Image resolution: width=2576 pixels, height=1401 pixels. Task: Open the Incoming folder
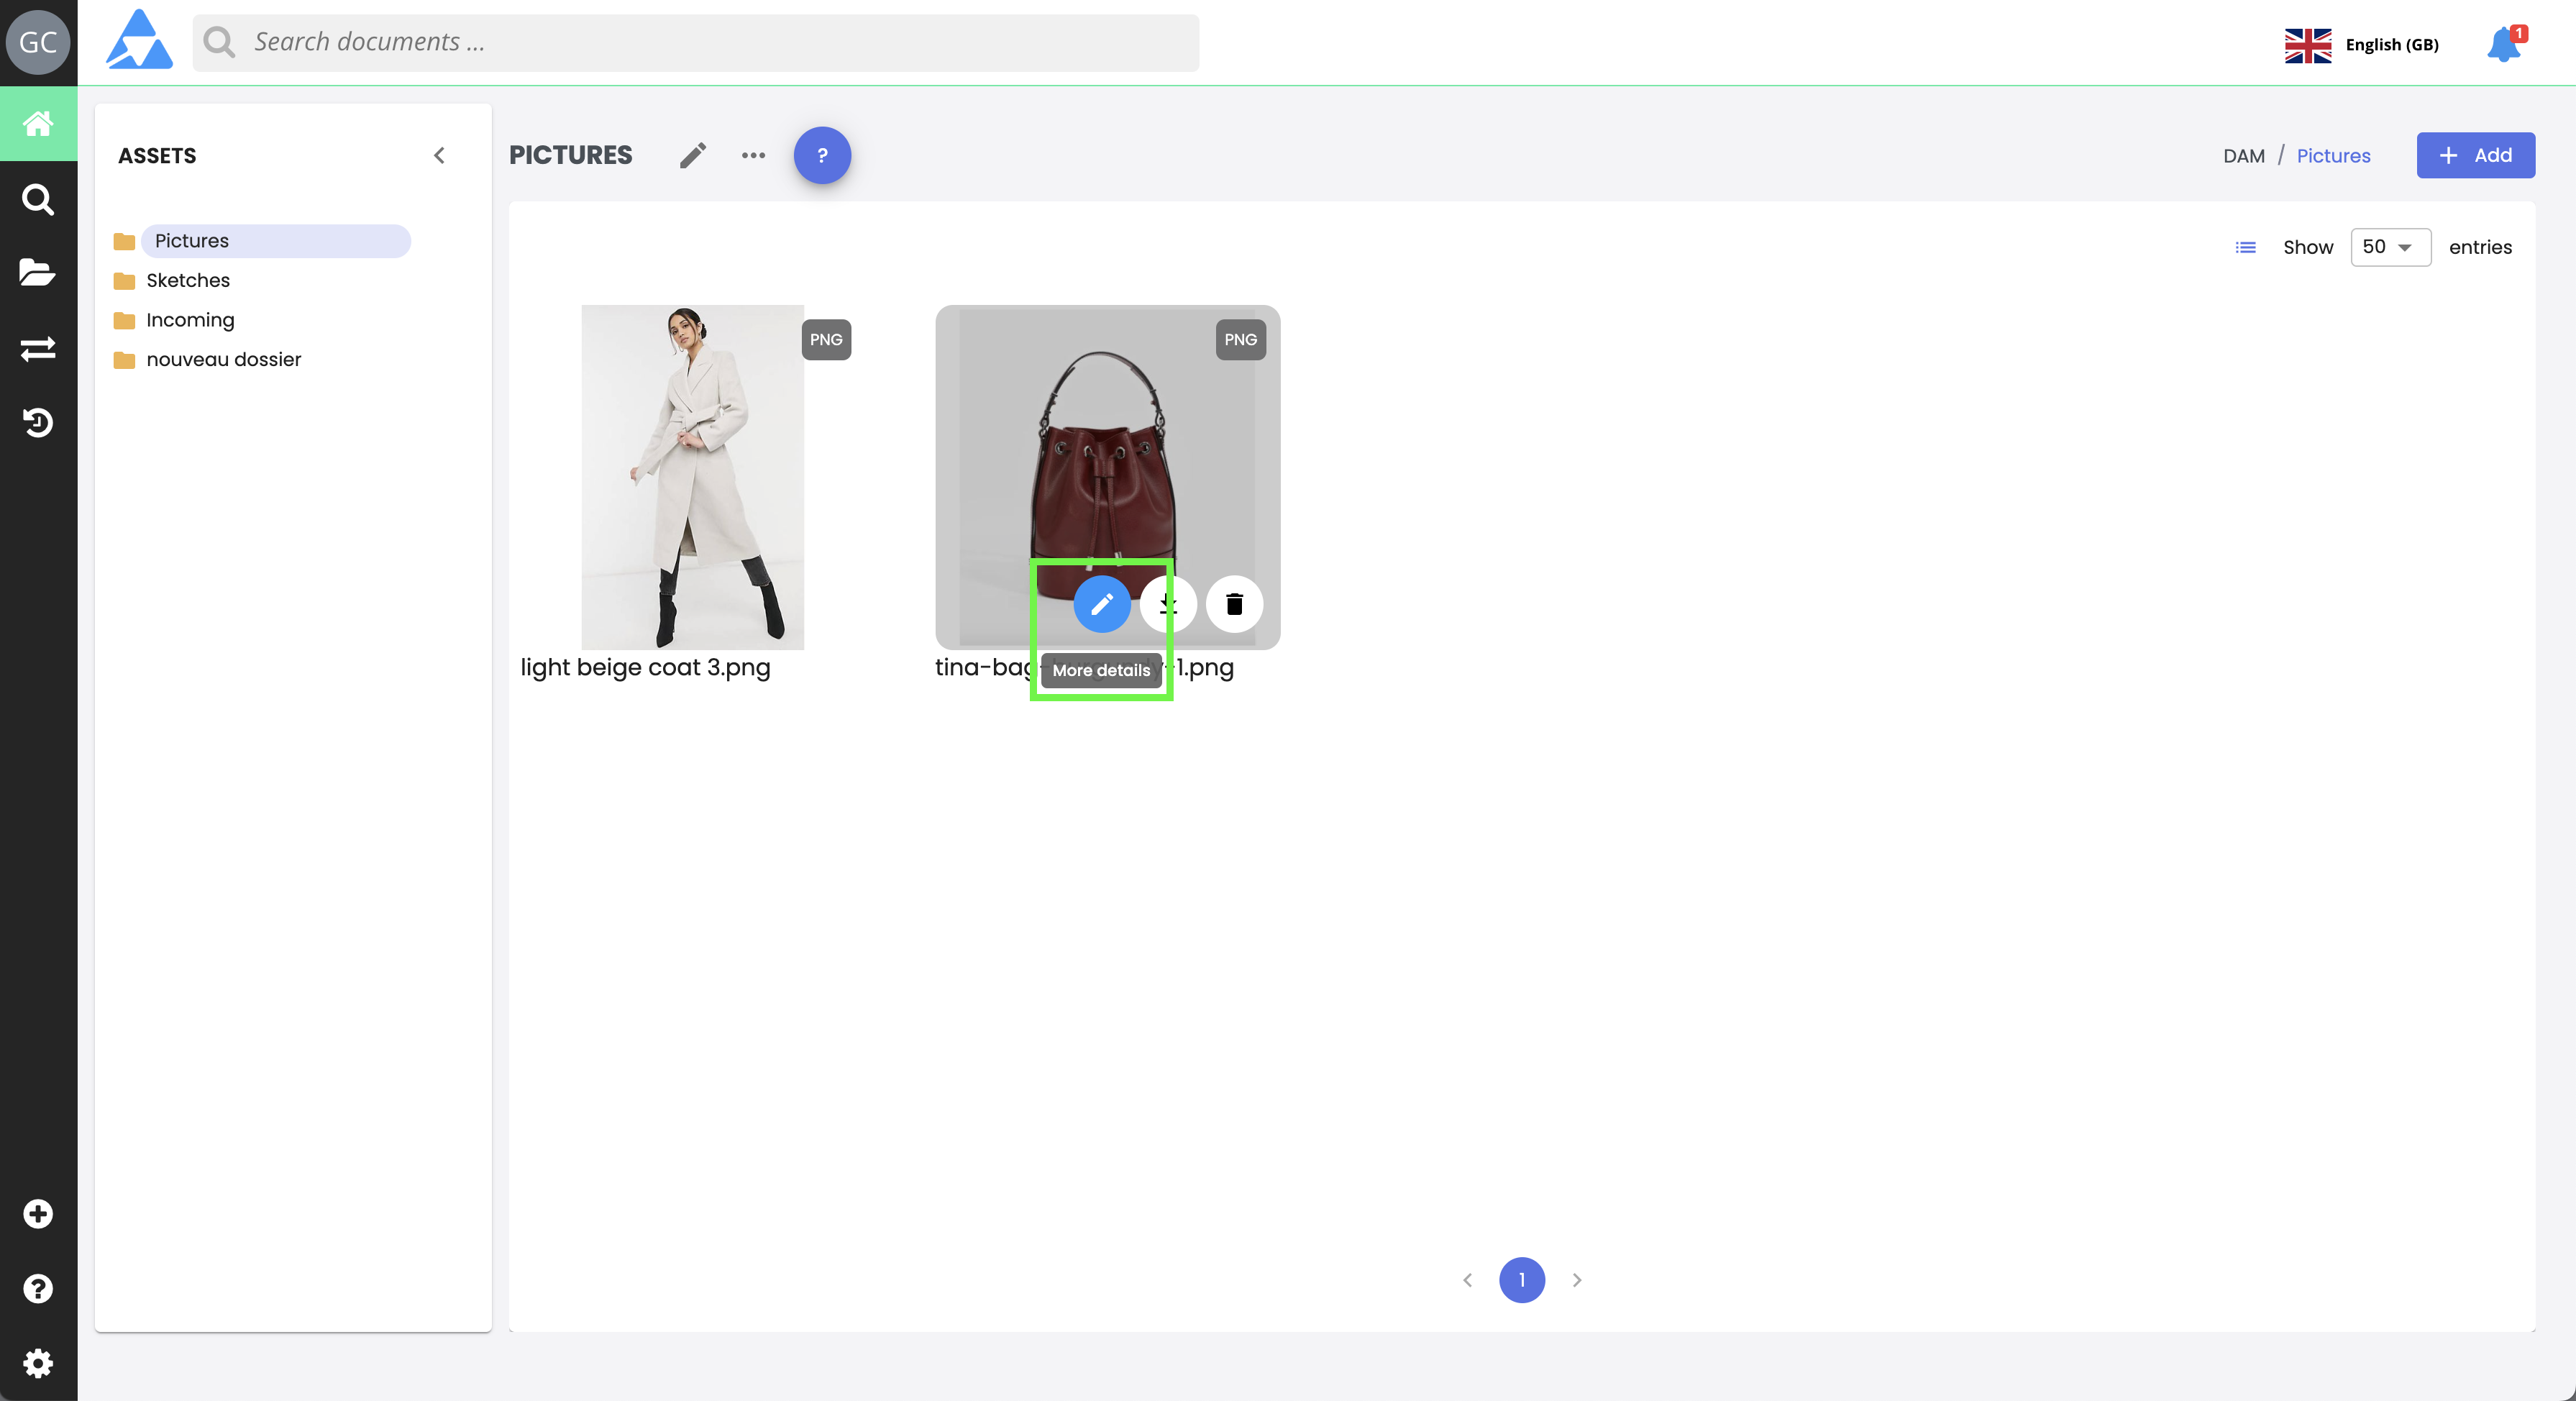[190, 320]
